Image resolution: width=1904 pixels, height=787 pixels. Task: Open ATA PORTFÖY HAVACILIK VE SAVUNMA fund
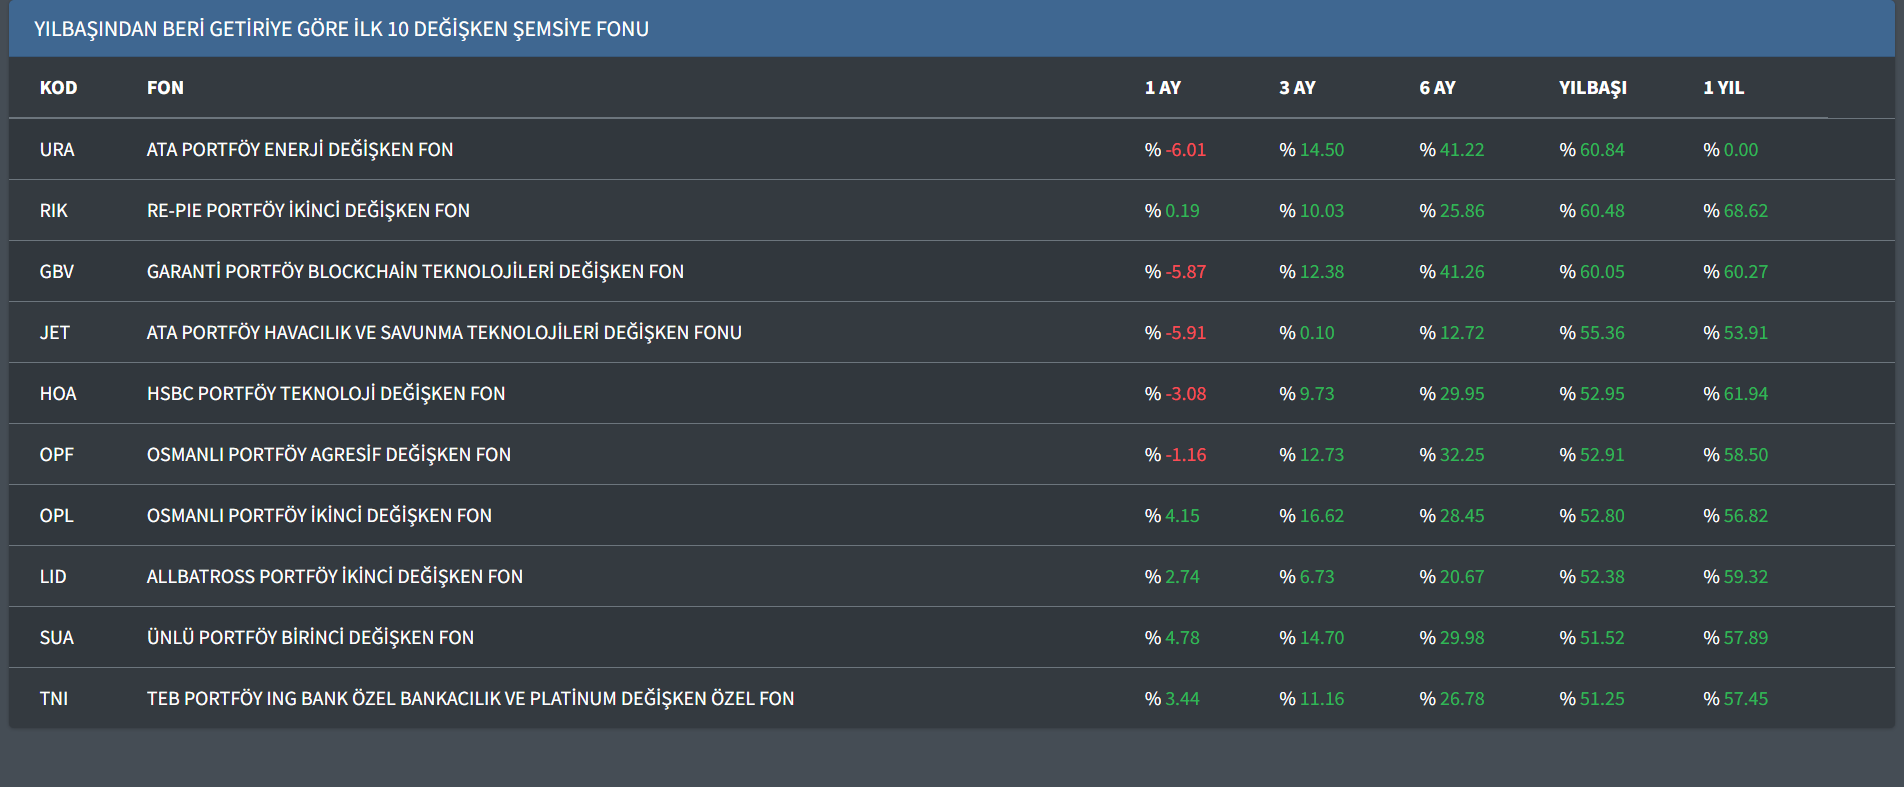(444, 332)
